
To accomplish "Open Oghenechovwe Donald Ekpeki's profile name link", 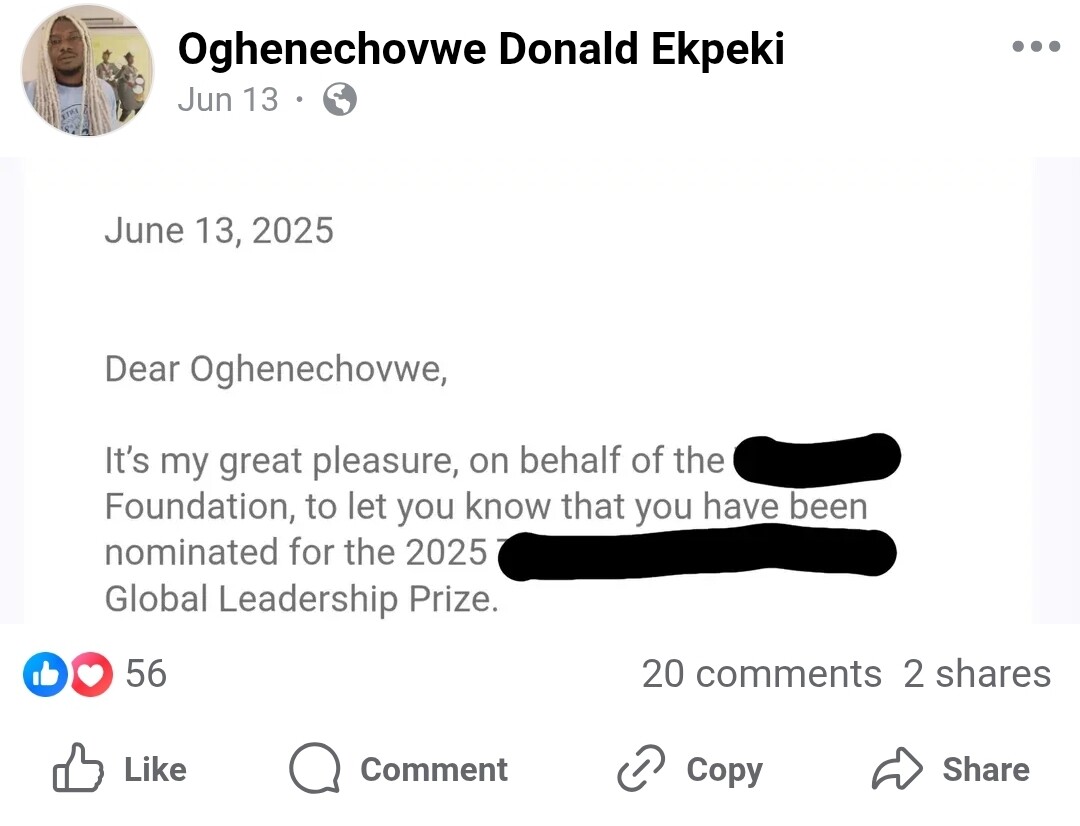I will click(x=481, y=50).
